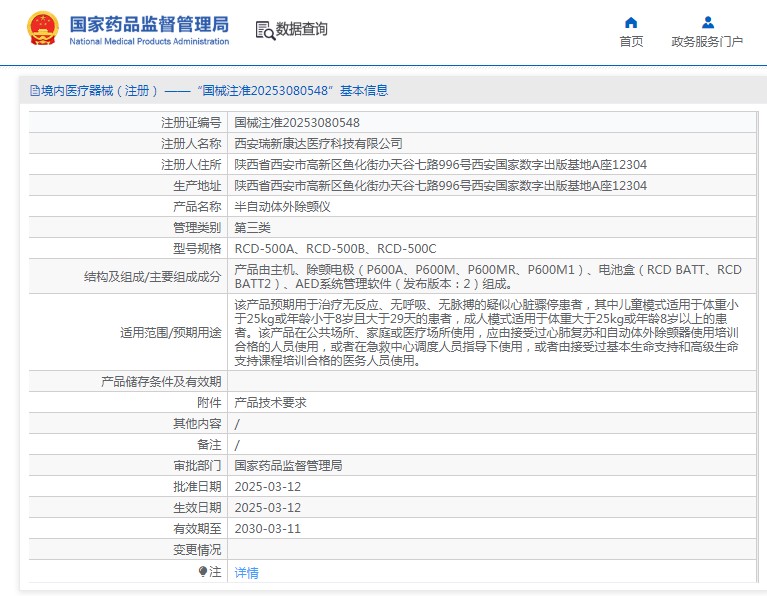Click the document icon before 境内医疗器械
Image resolution: width=767 pixels, height=596 pixels.
(35, 91)
